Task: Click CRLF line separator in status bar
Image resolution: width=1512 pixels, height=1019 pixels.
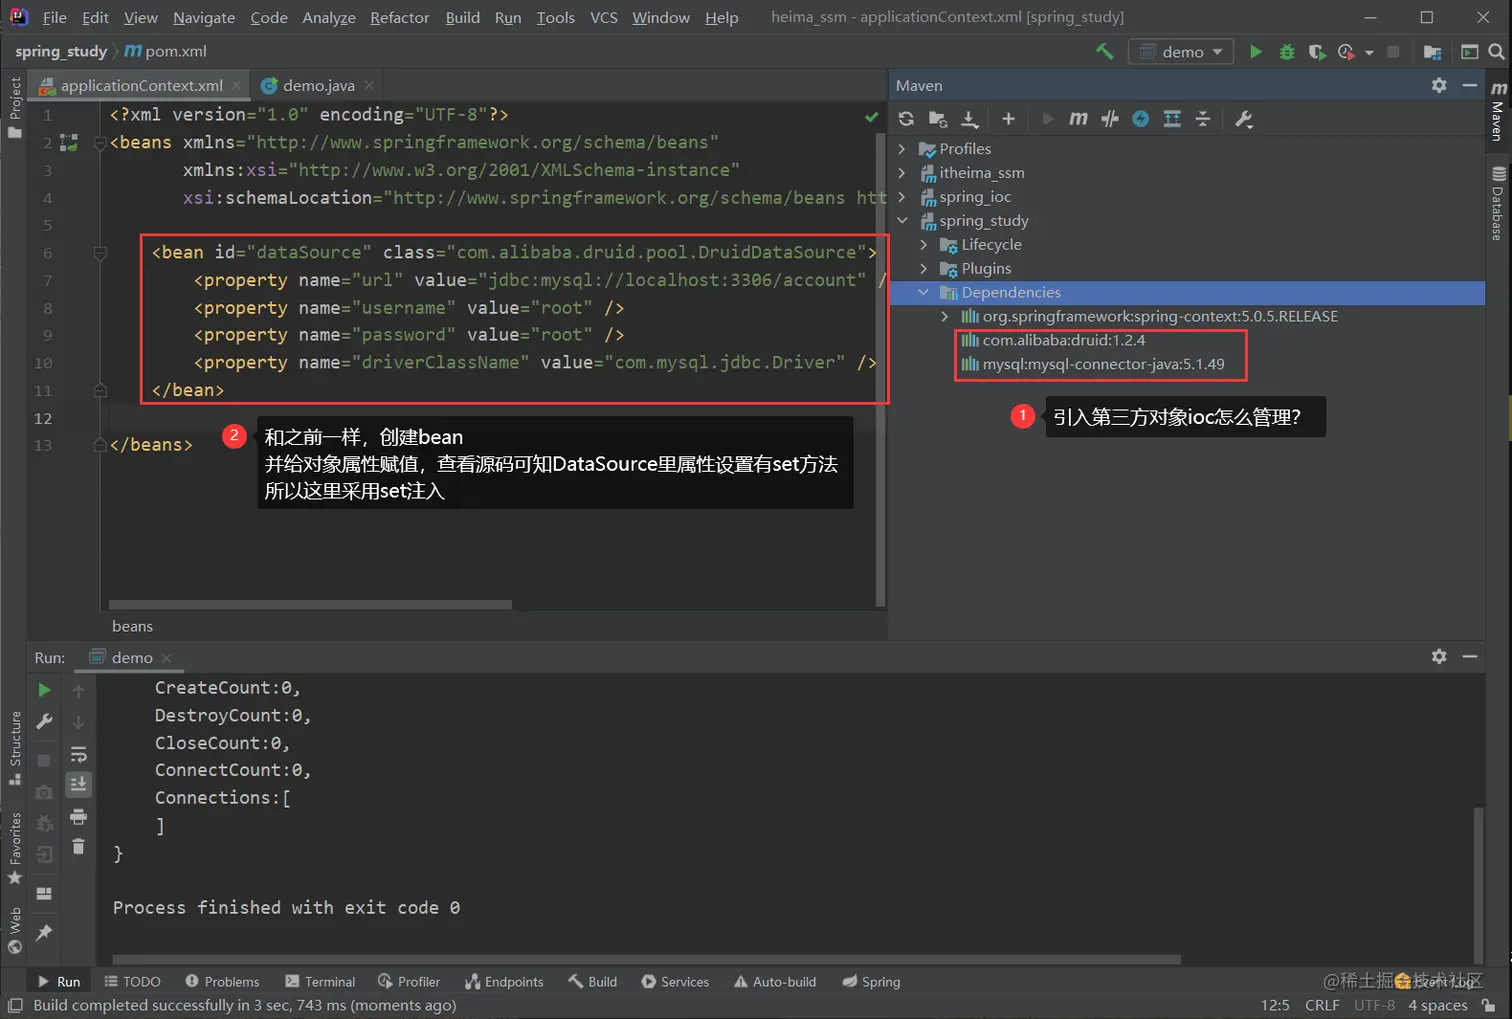Action: (x=1322, y=1005)
